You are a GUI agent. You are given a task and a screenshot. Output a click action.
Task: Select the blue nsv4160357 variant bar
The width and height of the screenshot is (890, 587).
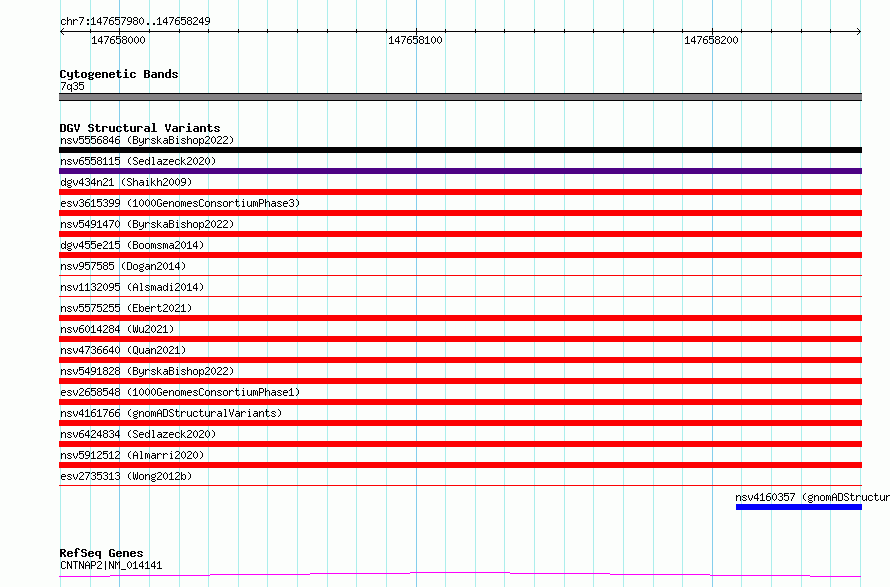pos(799,507)
